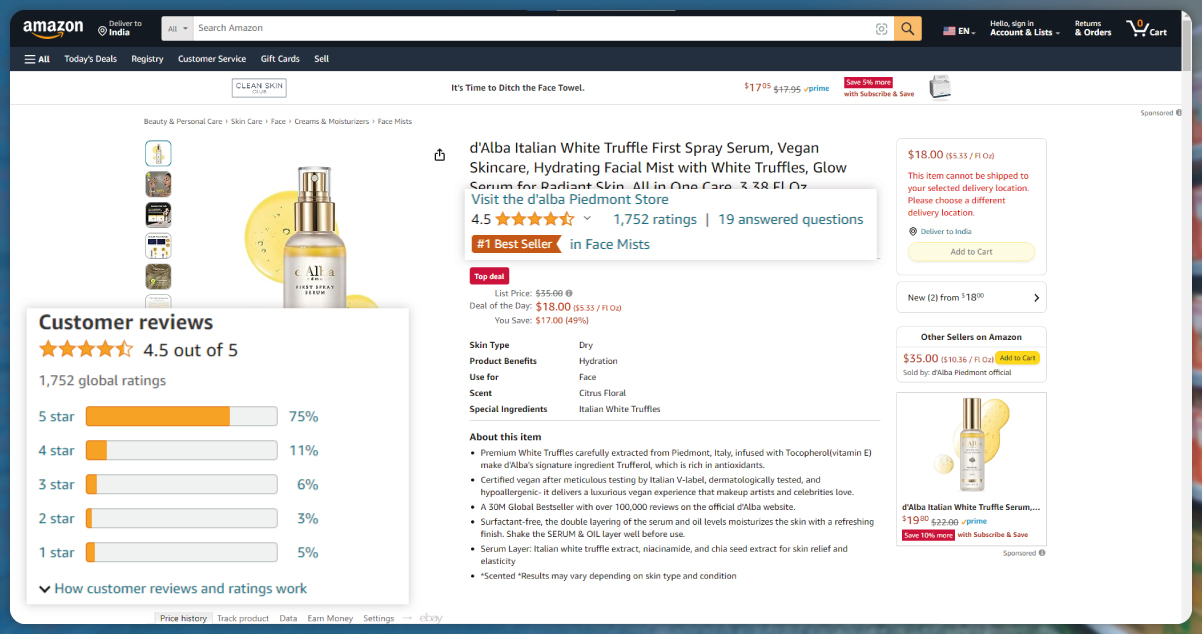Click the Sponsored info icon under the ad card
Screen dimensions: 1202x634
click(1041, 553)
